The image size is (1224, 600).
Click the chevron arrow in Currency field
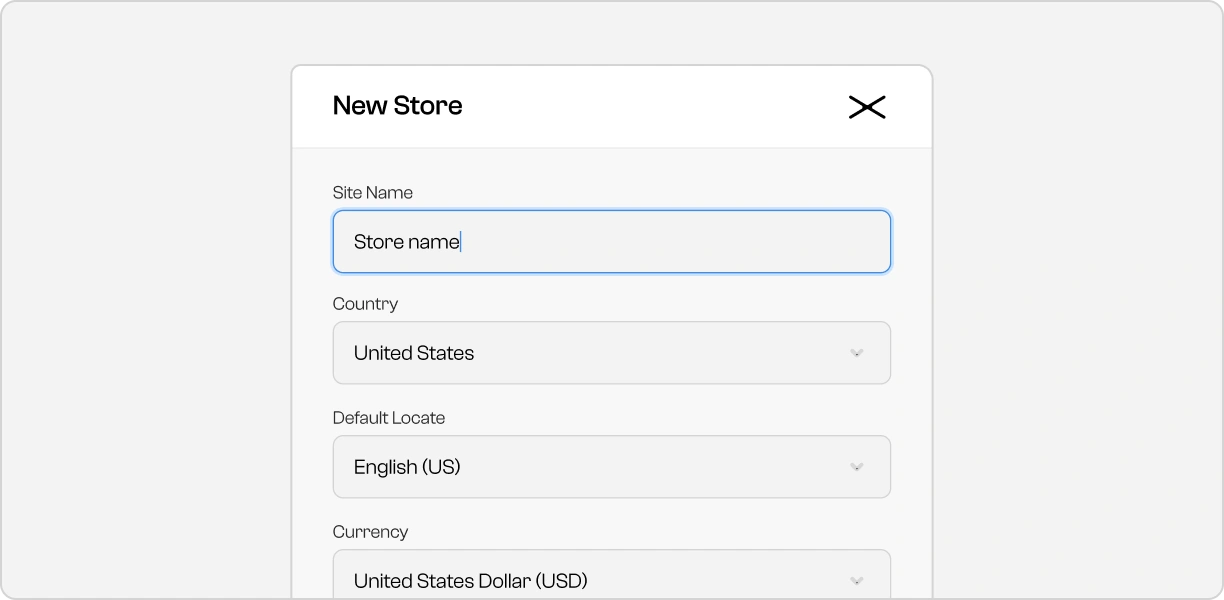coord(856,580)
